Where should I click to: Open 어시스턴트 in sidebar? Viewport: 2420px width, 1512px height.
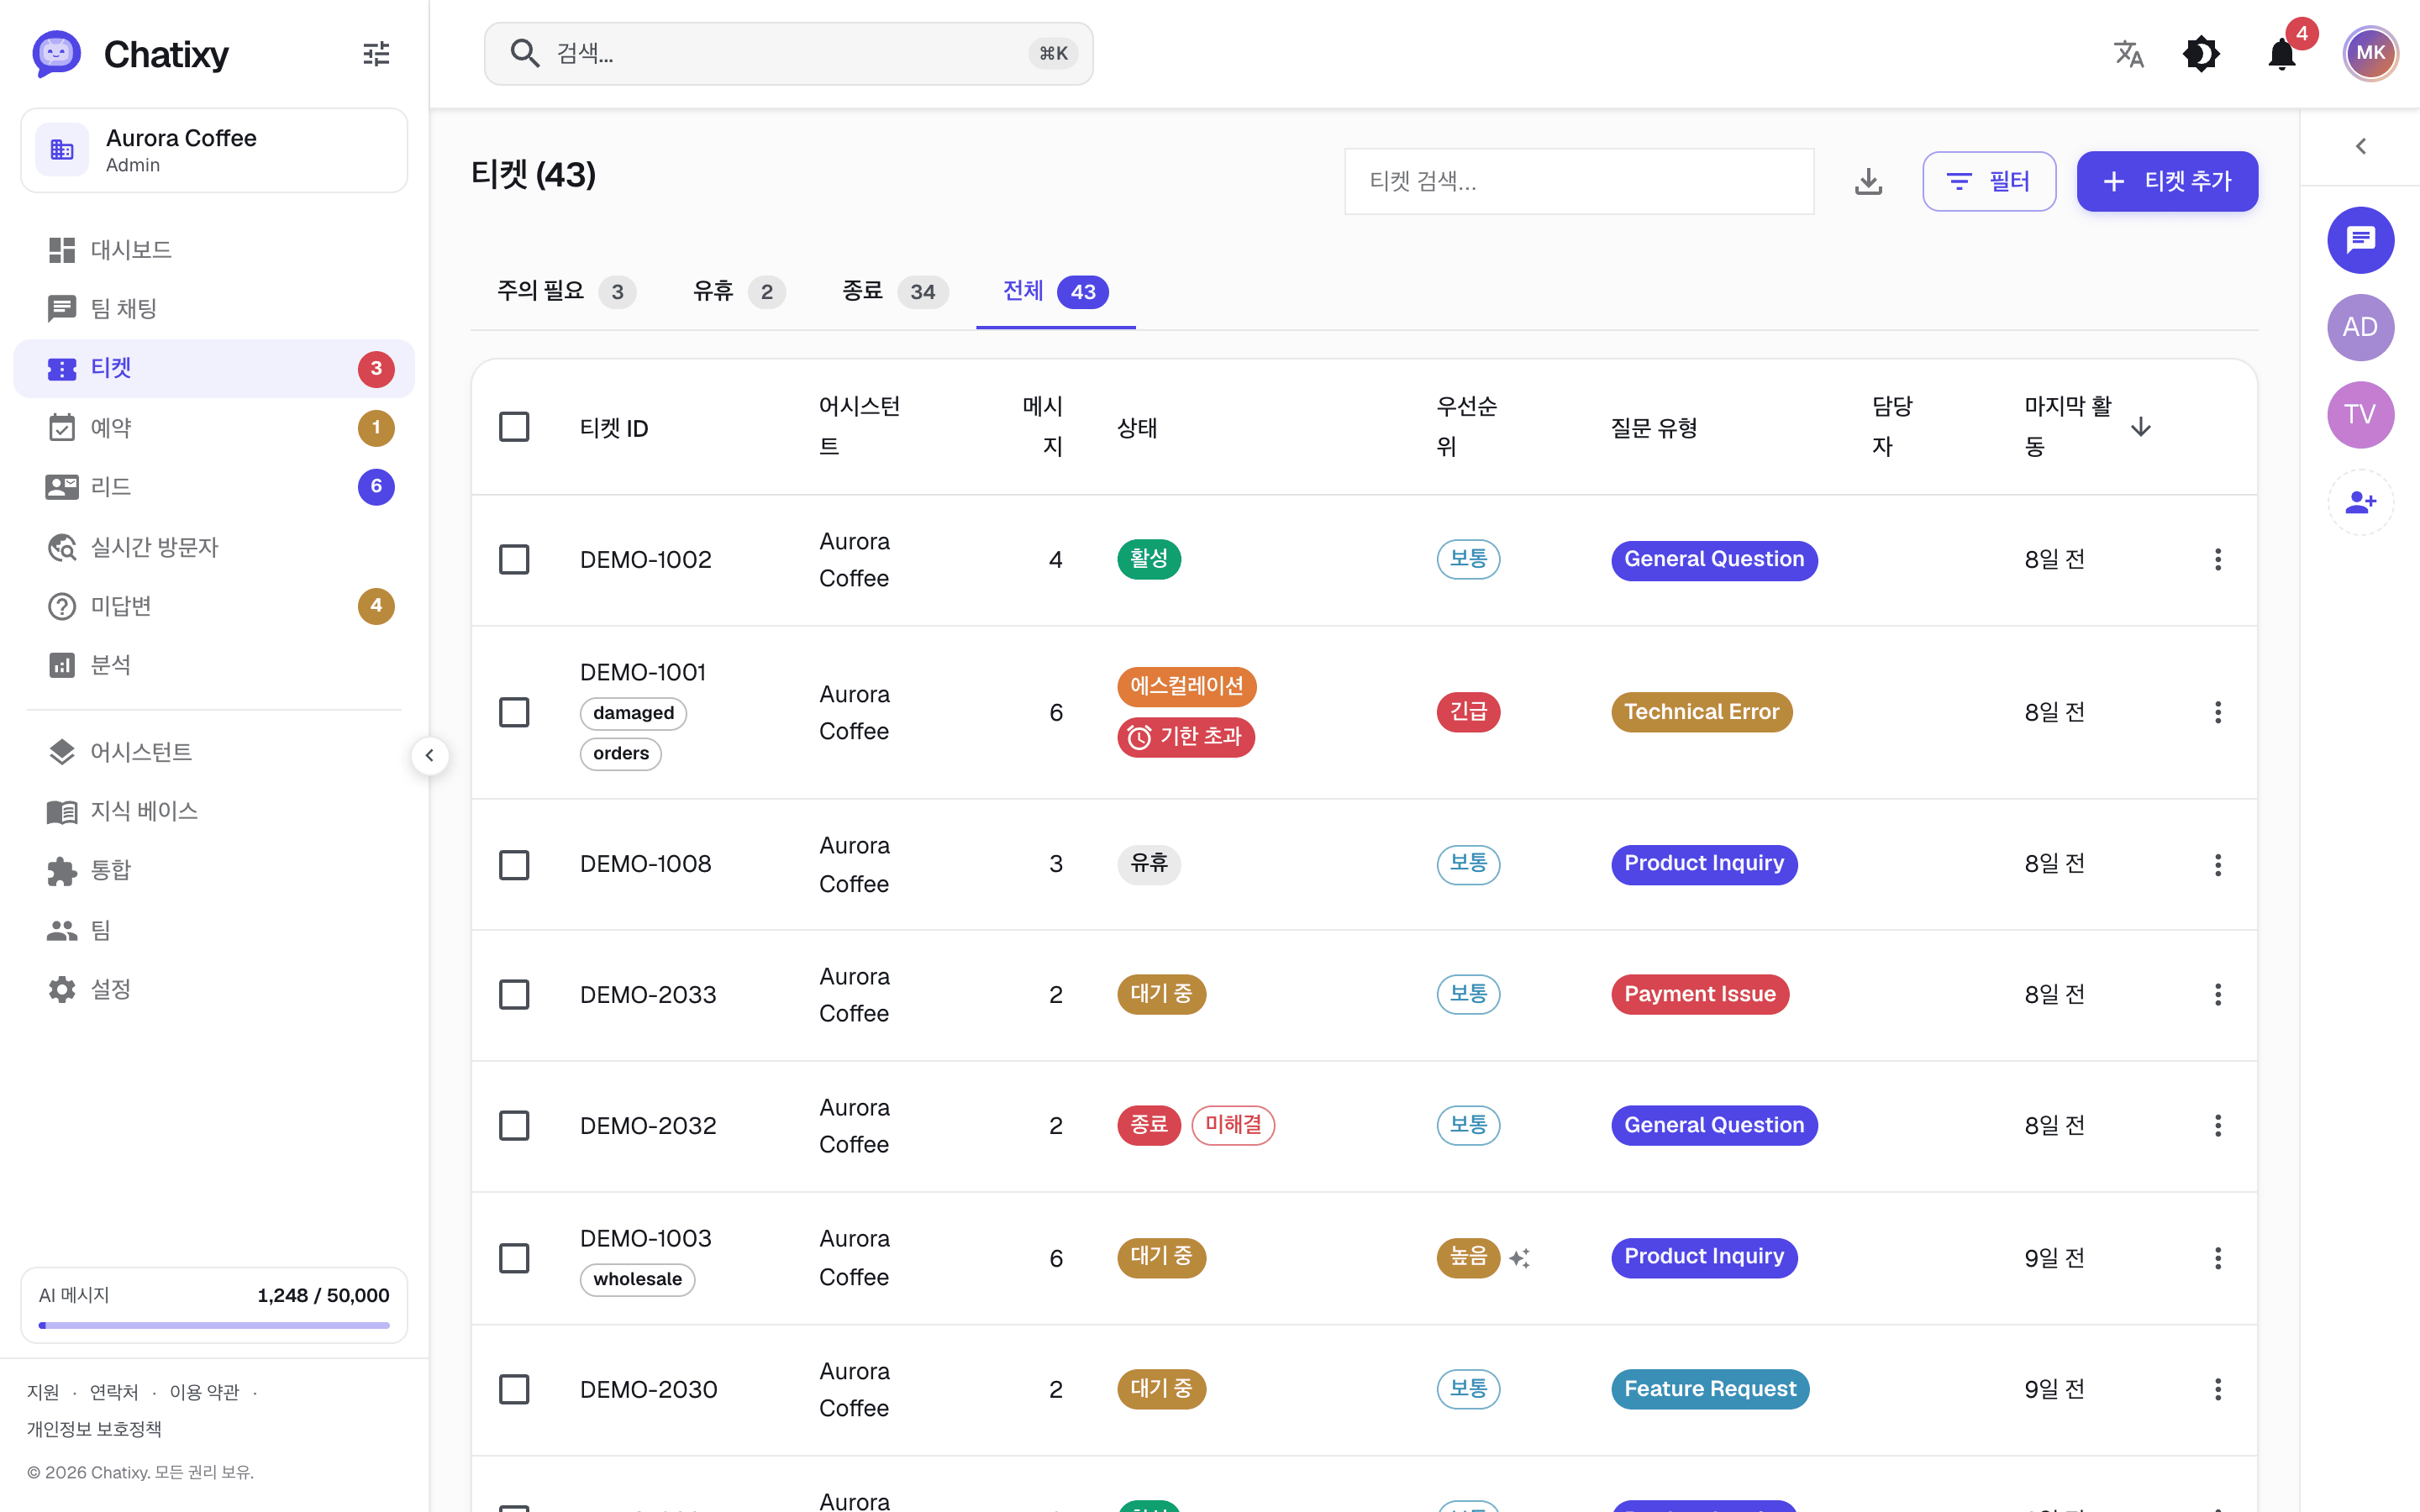tap(214, 752)
